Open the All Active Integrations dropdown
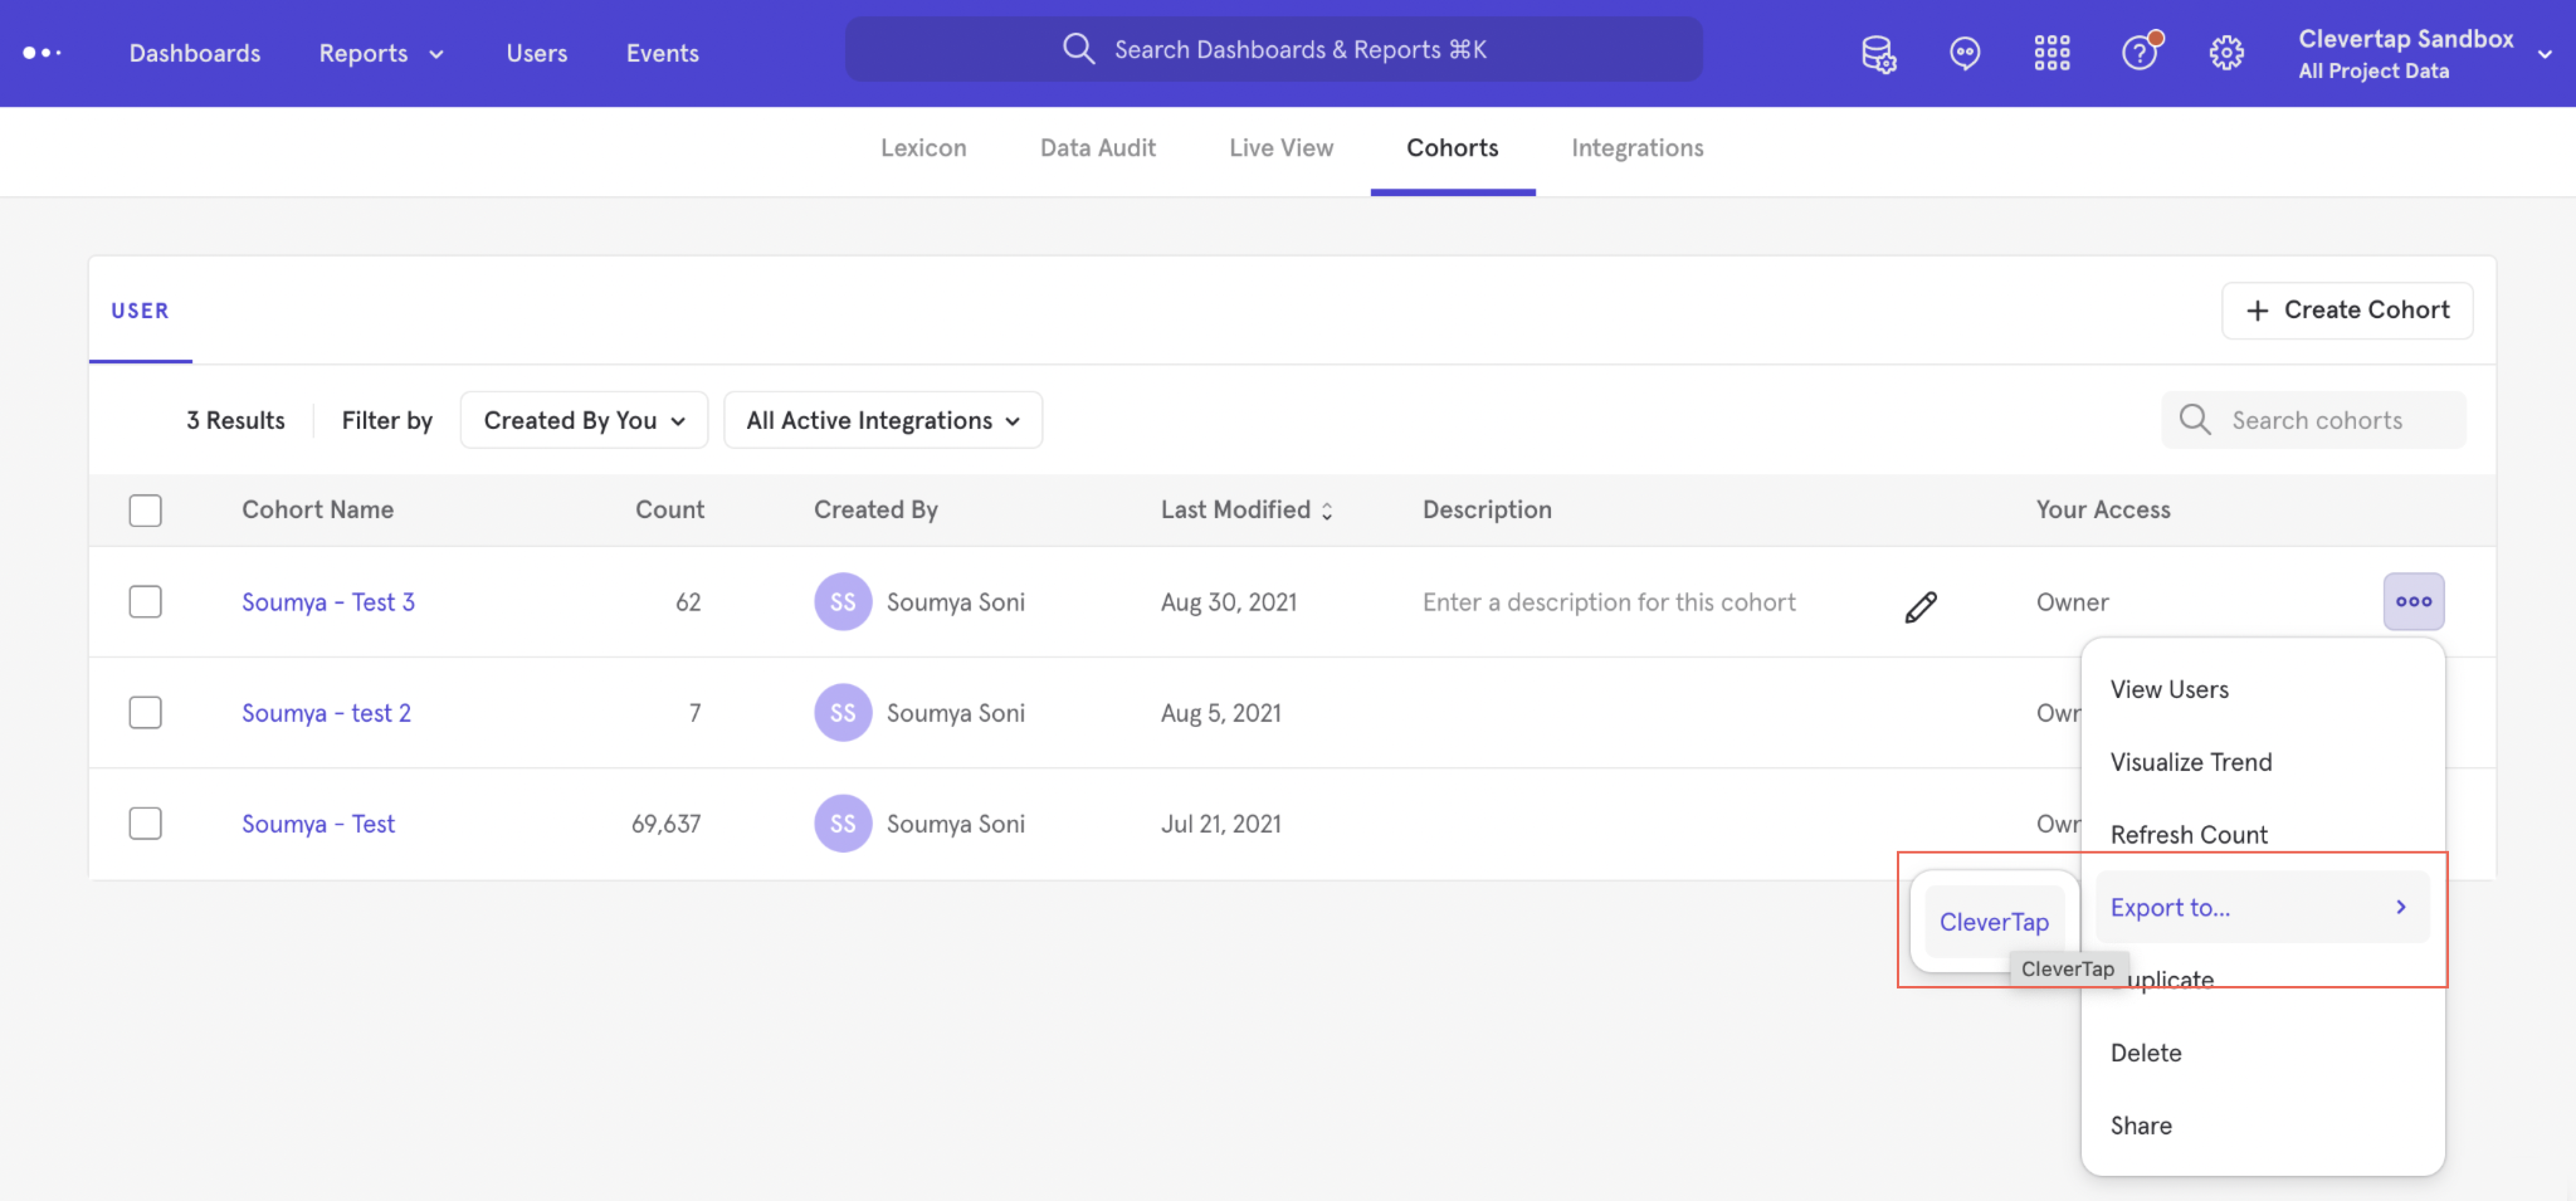The width and height of the screenshot is (2576, 1201). [x=882, y=420]
